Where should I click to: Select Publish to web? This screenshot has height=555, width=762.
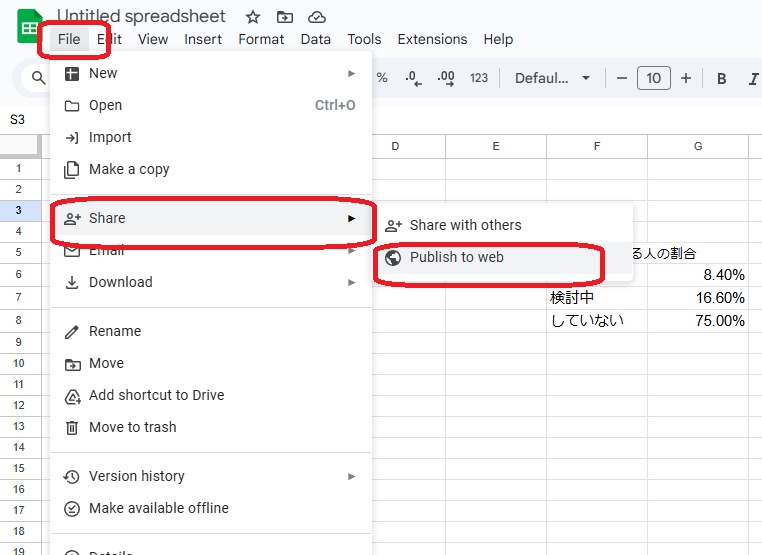(x=503, y=257)
